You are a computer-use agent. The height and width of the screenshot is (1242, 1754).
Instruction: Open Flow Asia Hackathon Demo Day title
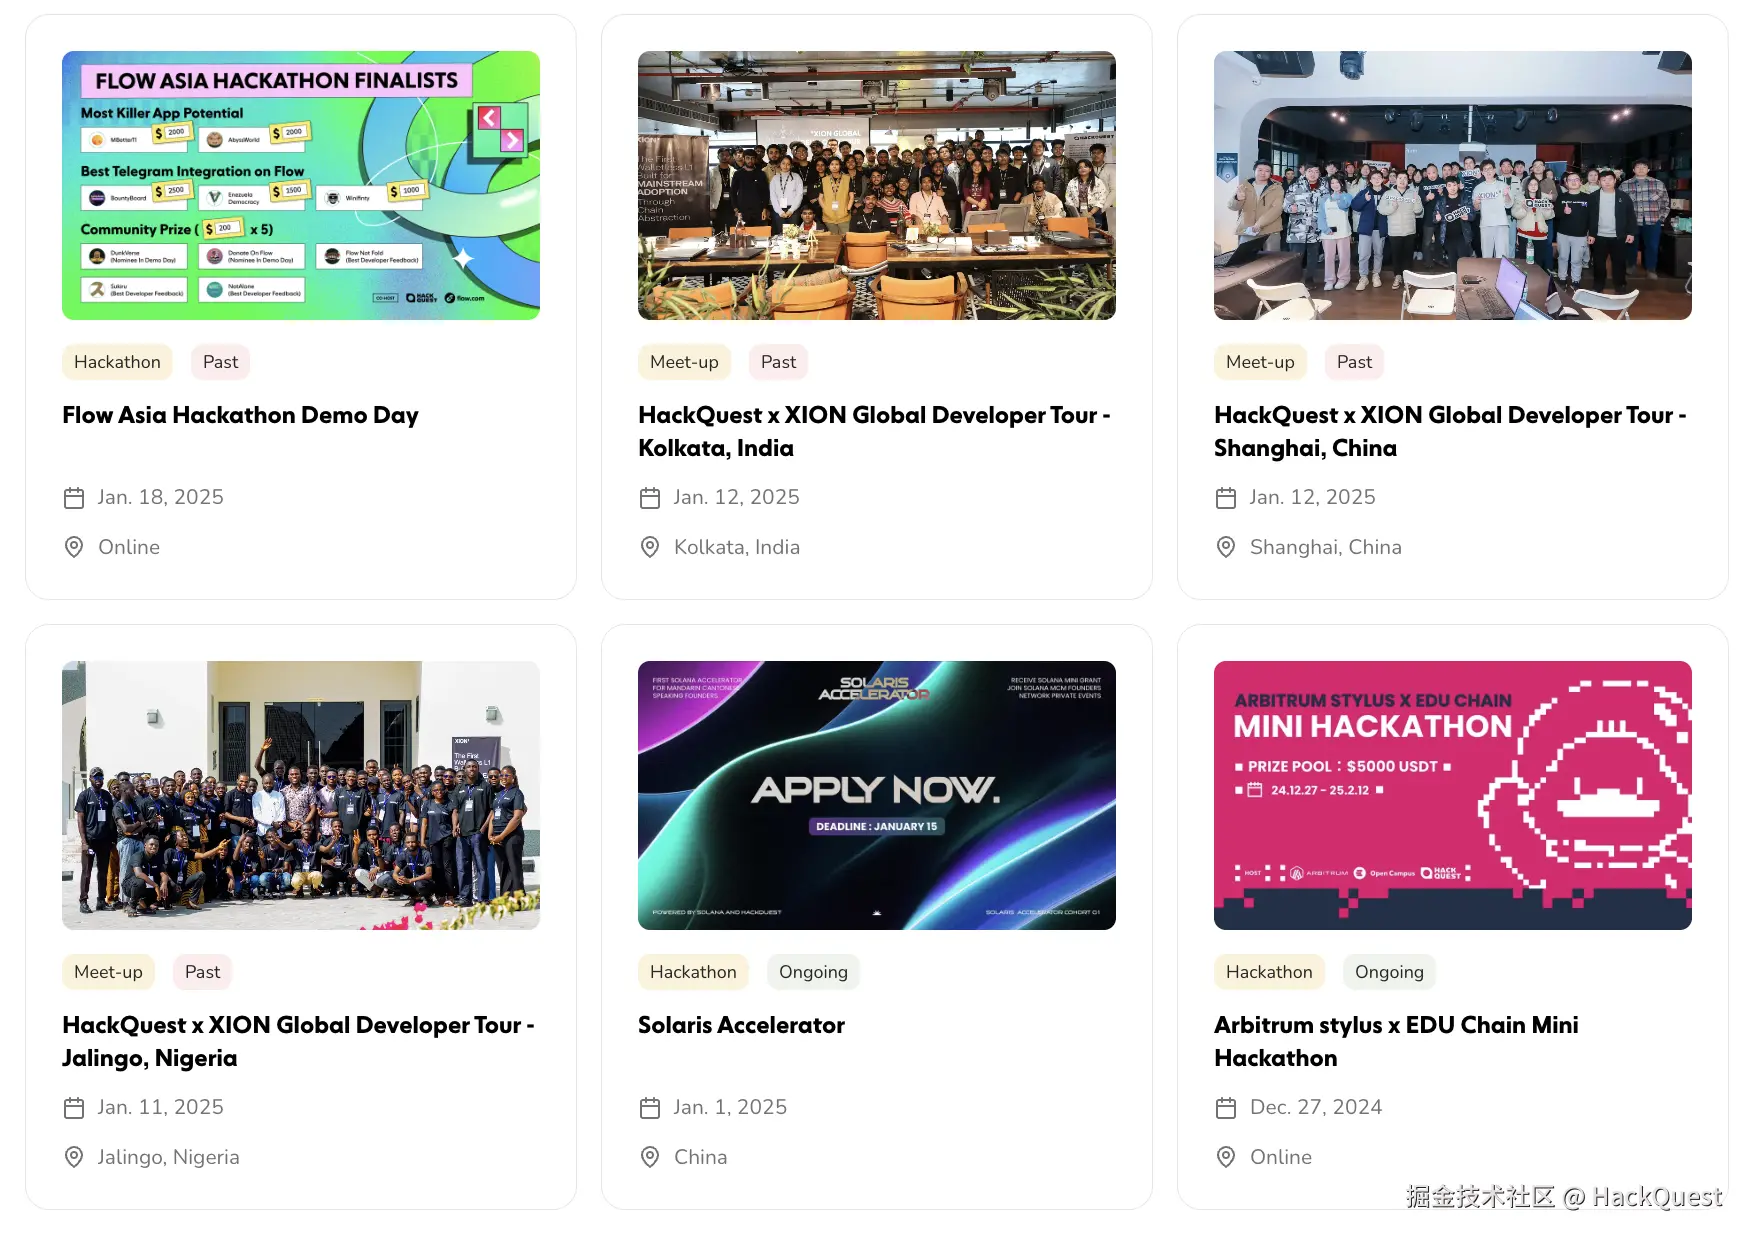[240, 415]
